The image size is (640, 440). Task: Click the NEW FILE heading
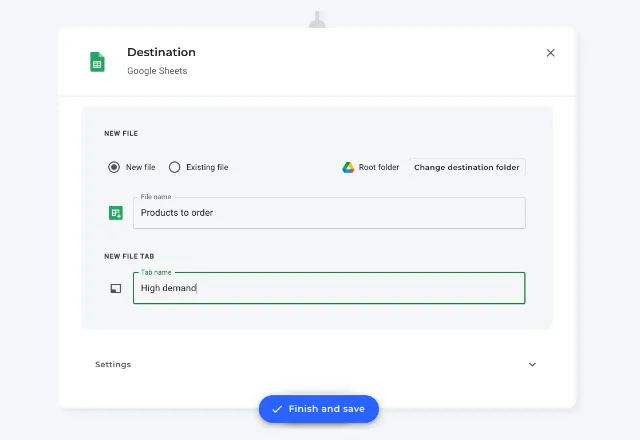(x=121, y=133)
